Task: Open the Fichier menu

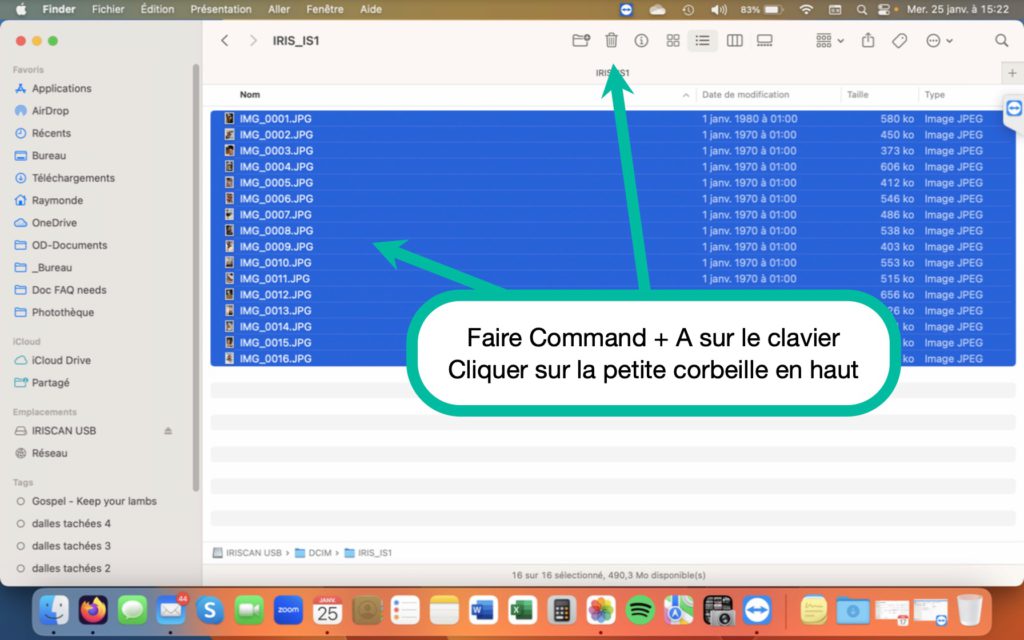Action: pyautogui.click(x=108, y=9)
